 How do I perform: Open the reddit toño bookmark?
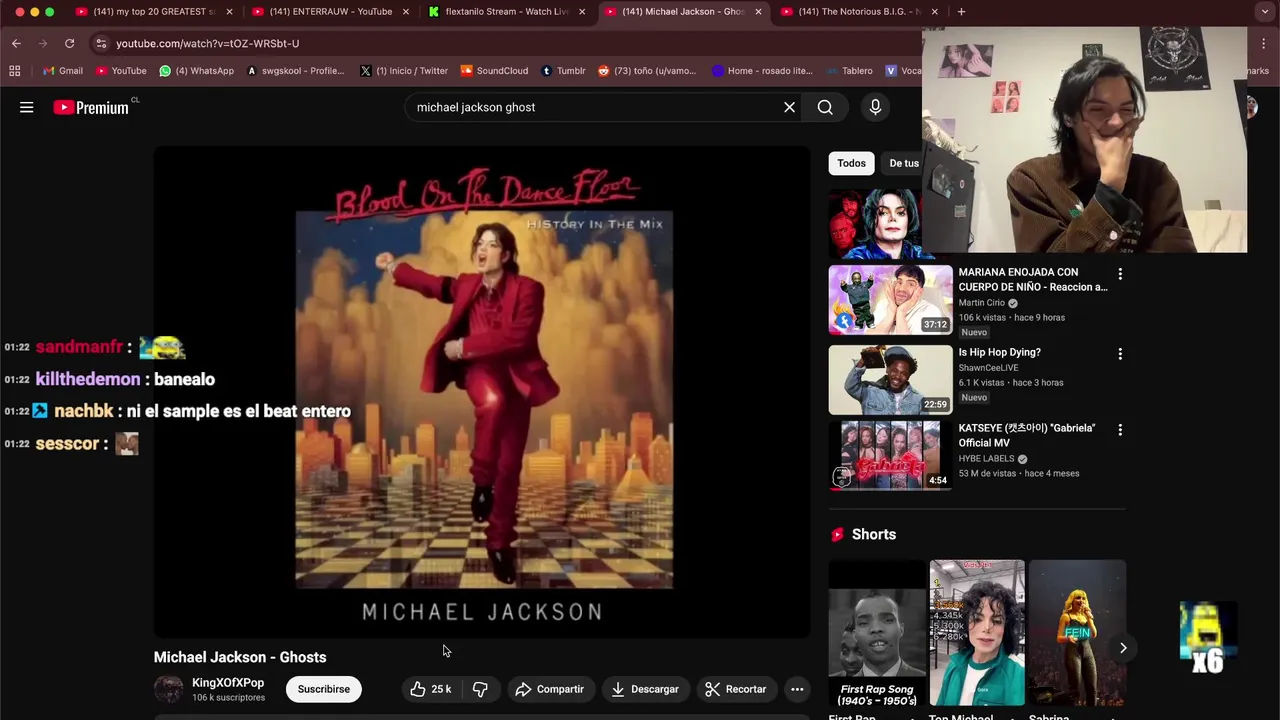tap(647, 71)
